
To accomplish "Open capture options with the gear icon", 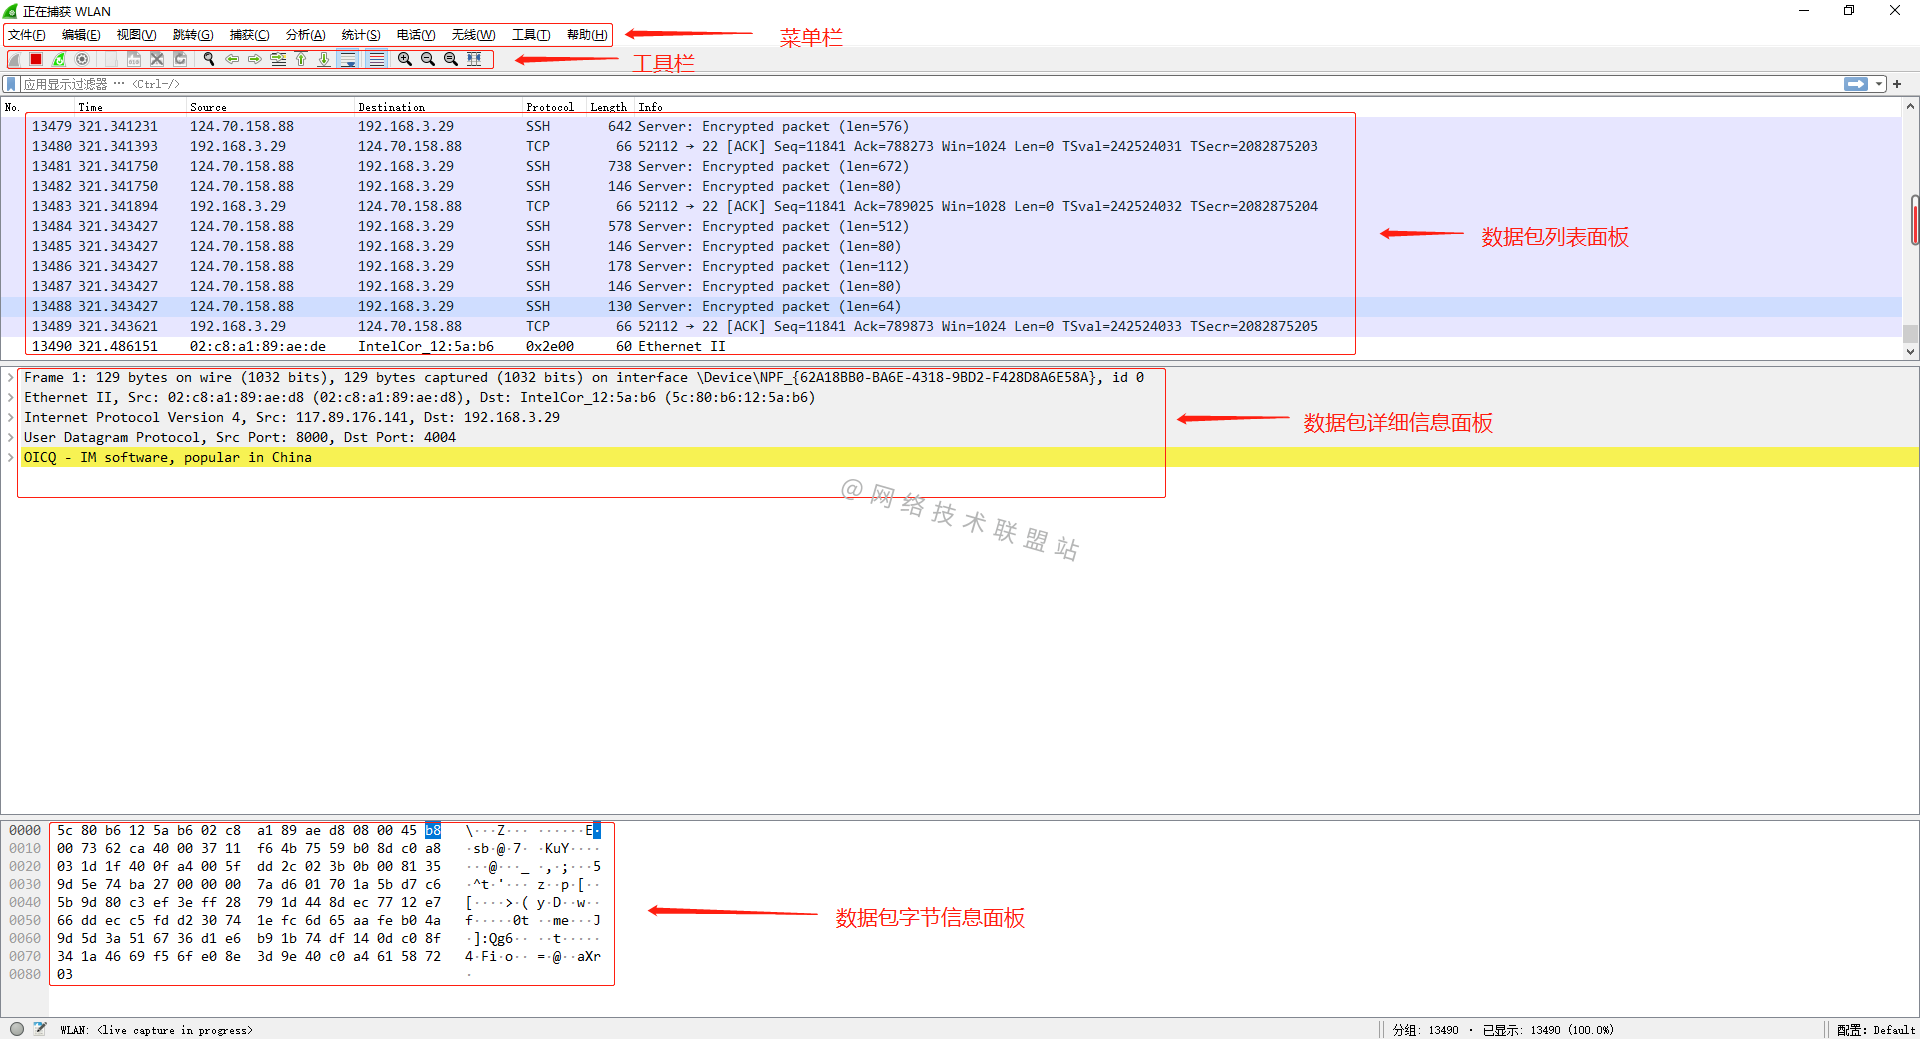I will pyautogui.click(x=82, y=59).
